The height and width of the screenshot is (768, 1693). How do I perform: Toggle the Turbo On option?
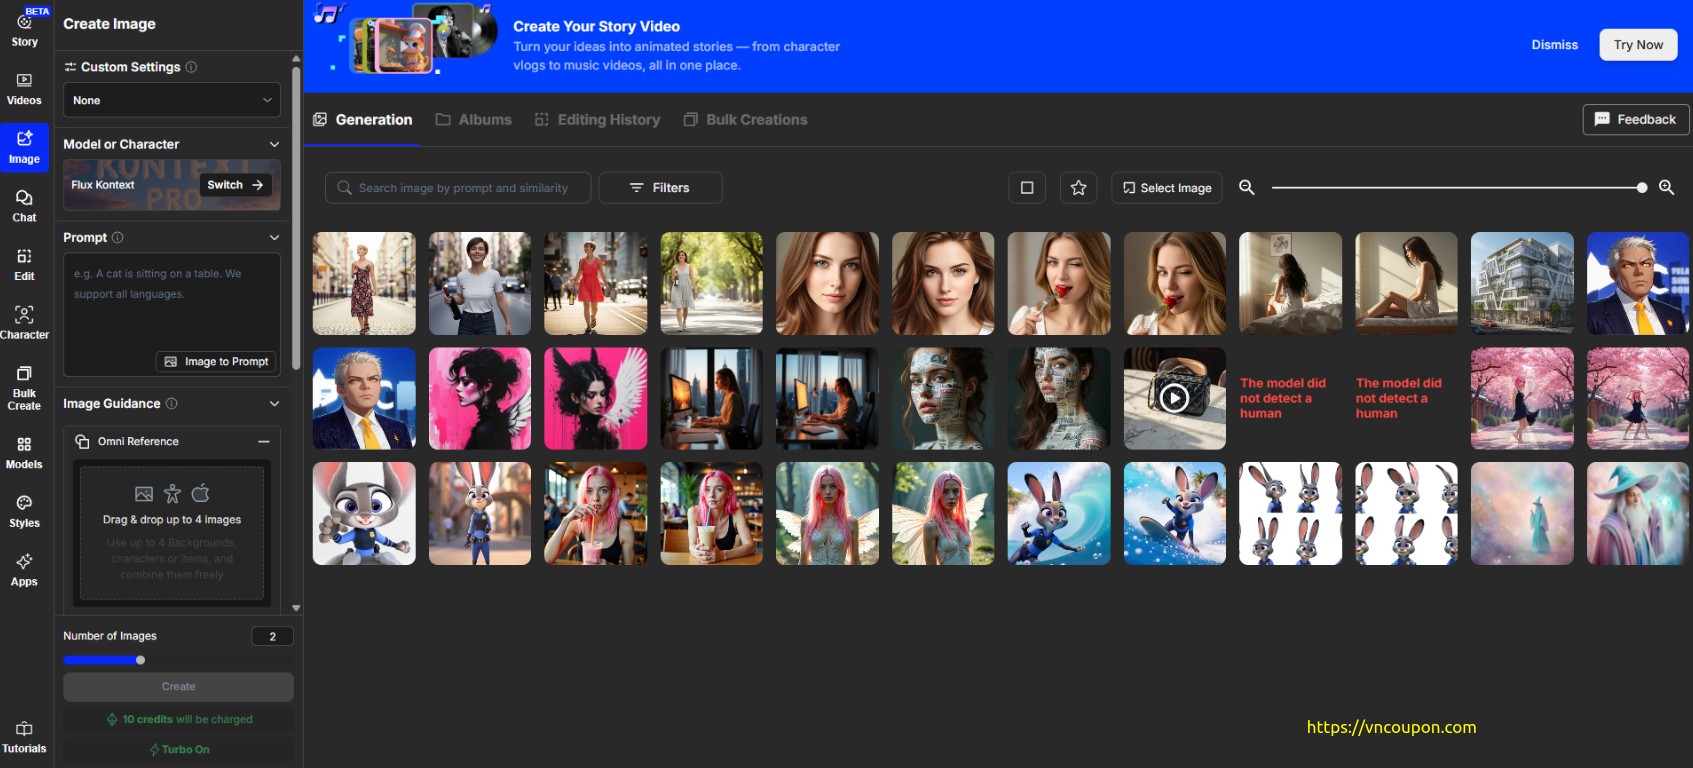179,749
